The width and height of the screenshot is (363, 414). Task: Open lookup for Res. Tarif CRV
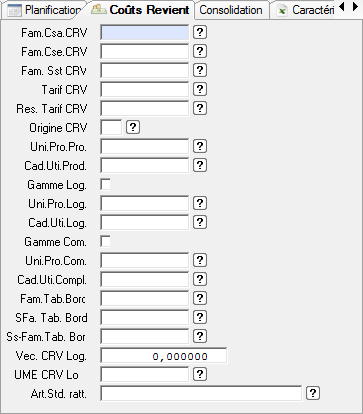pyautogui.click(x=200, y=108)
